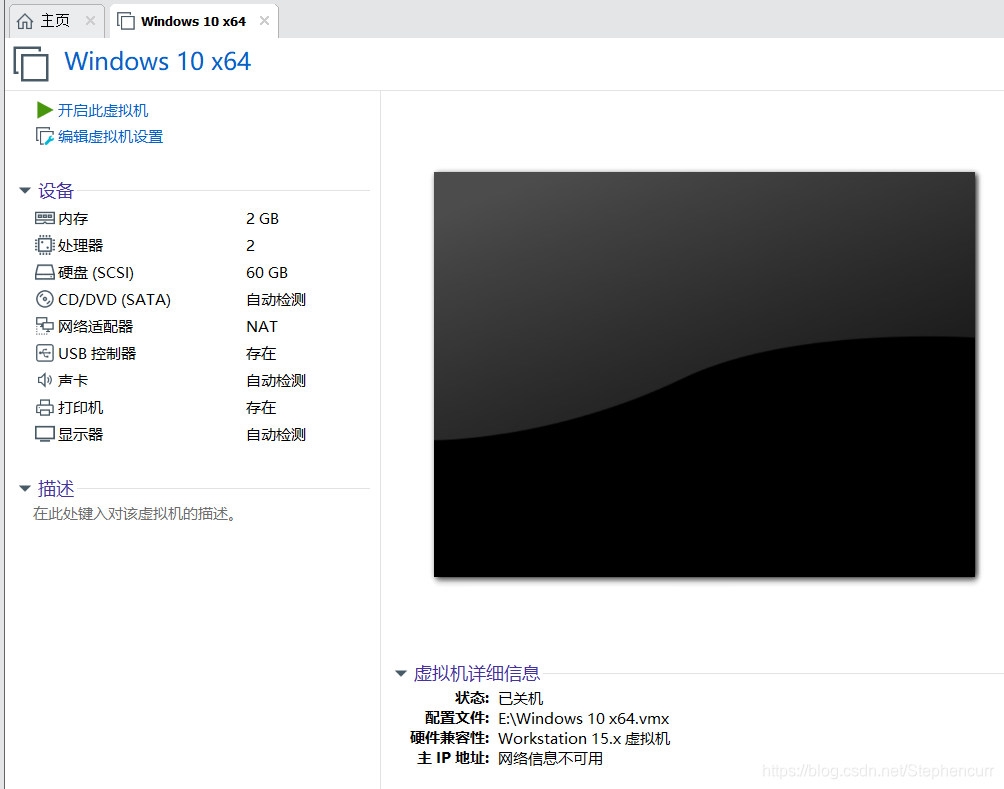The image size is (1004, 789).
Task: Click the display (显示器) monitor icon
Action: click(44, 434)
